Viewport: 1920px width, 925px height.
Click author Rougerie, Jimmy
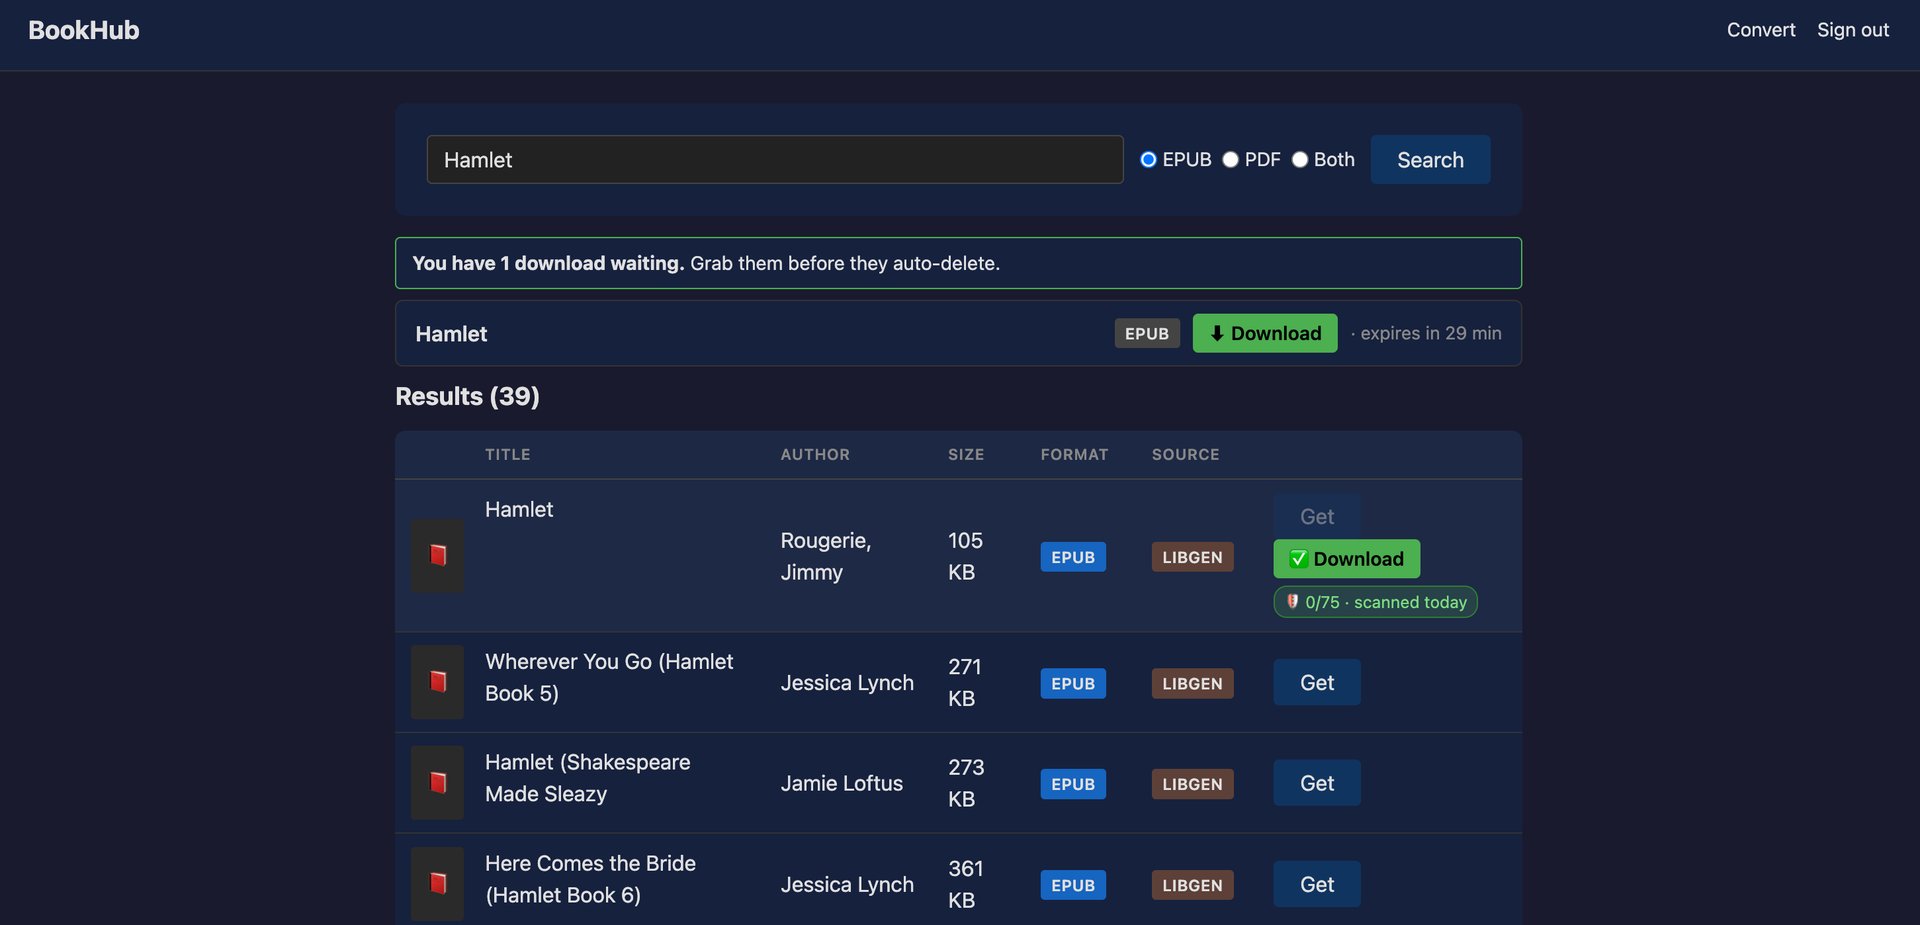pyautogui.click(x=825, y=556)
